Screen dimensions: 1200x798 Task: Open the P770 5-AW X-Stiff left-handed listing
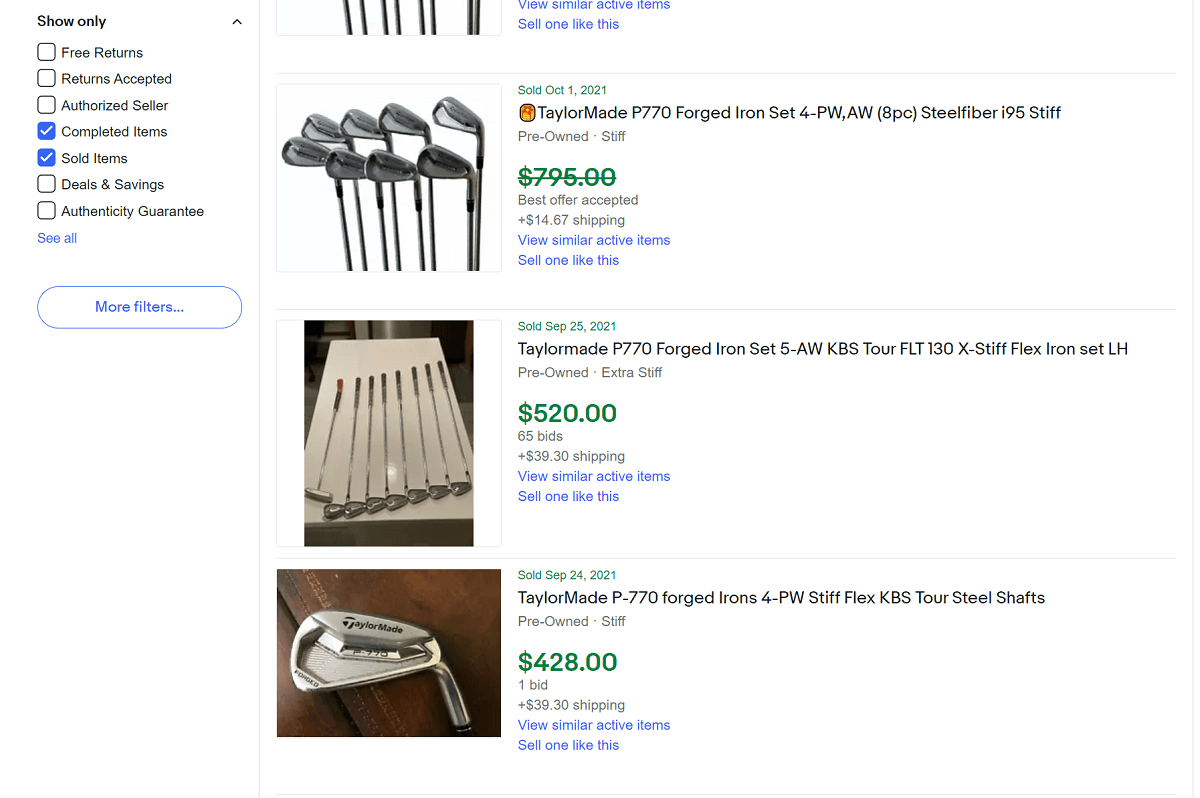click(x=822, y=349)
